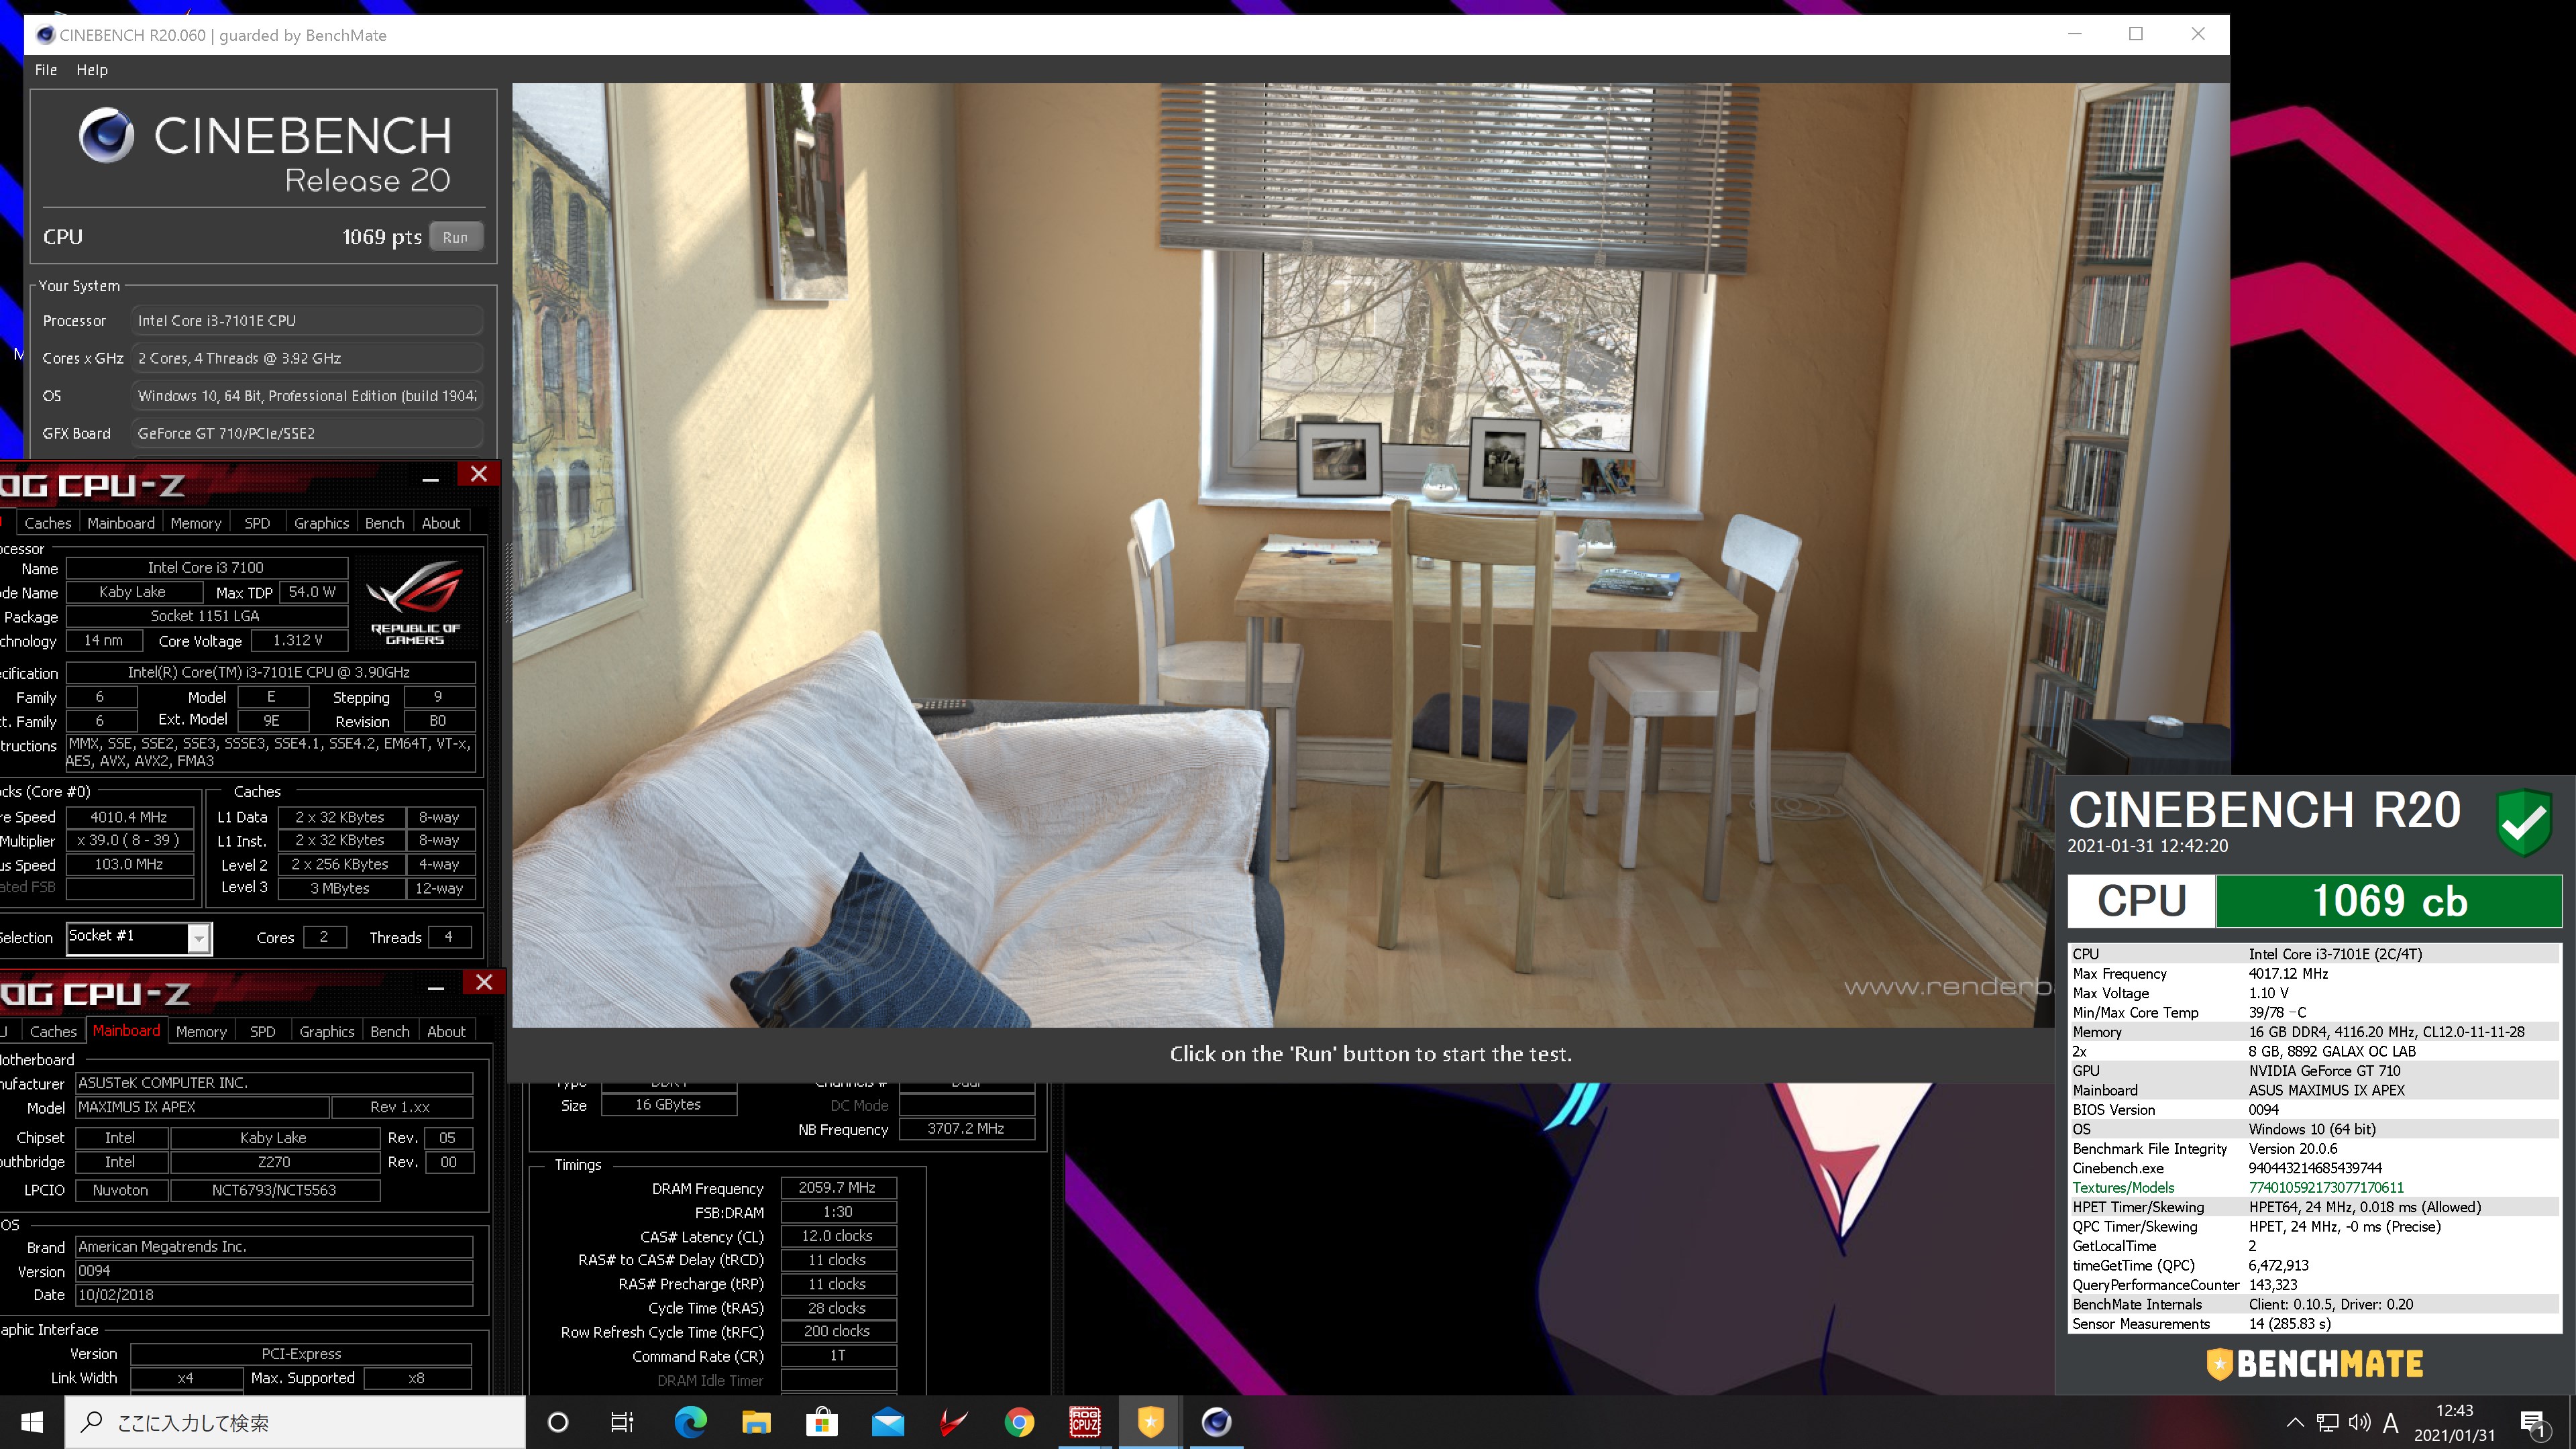2576x1449 pixels.
Task: Open SPD tab in upper CPU-Z window
Action: coord(257,523)
